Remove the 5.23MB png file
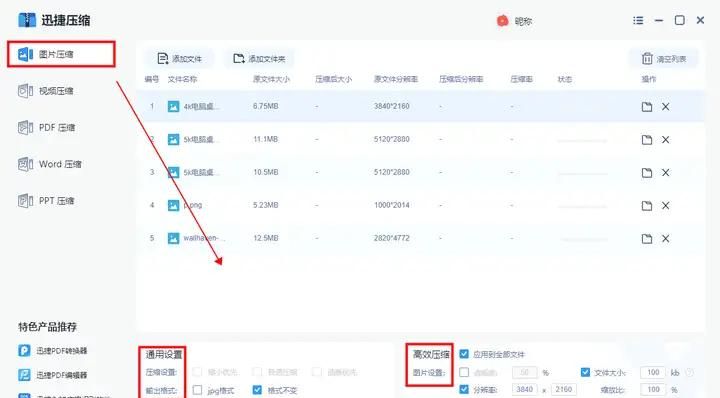Image resolution: width=720 pixels, height=398 pixels. click(x=665, y=206)
